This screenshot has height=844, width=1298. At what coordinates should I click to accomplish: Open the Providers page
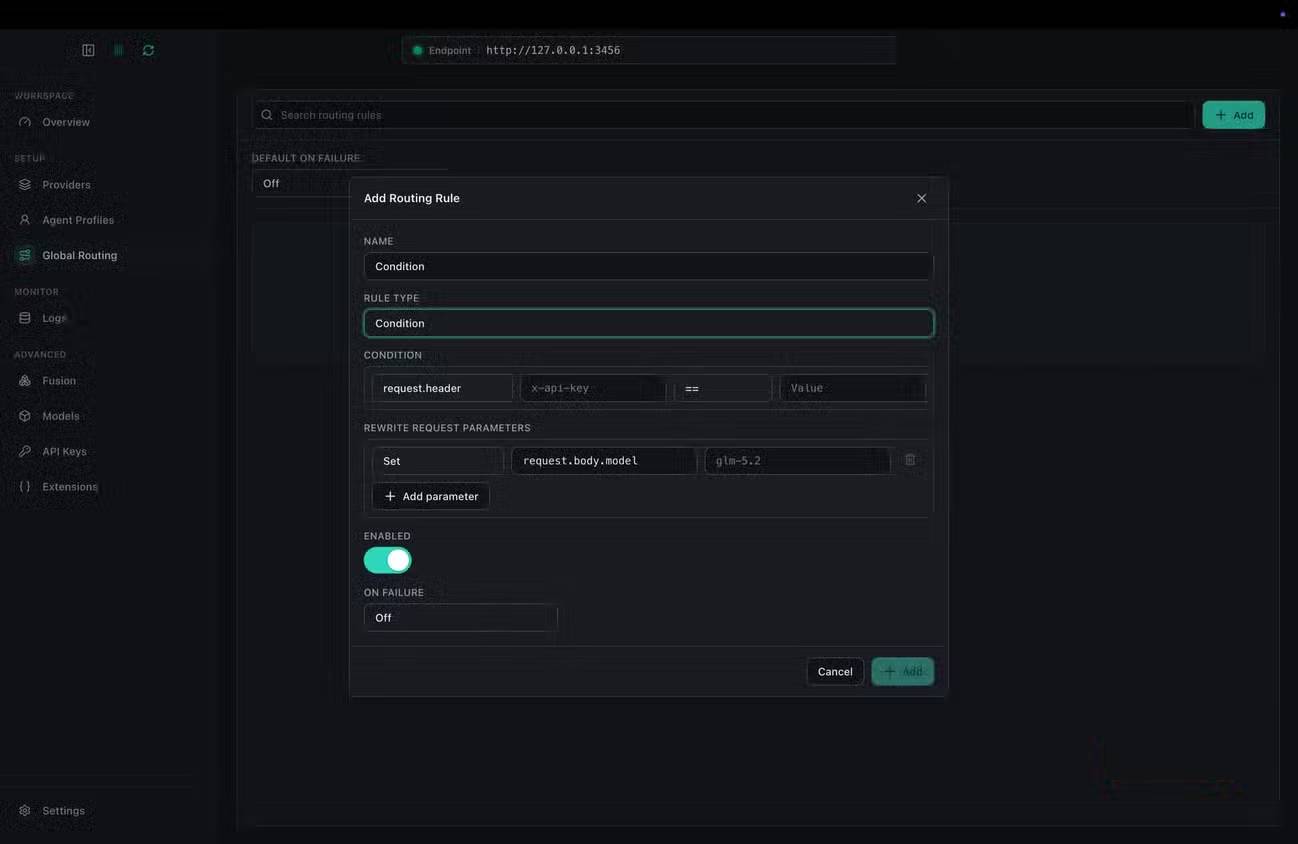point(66,185)
